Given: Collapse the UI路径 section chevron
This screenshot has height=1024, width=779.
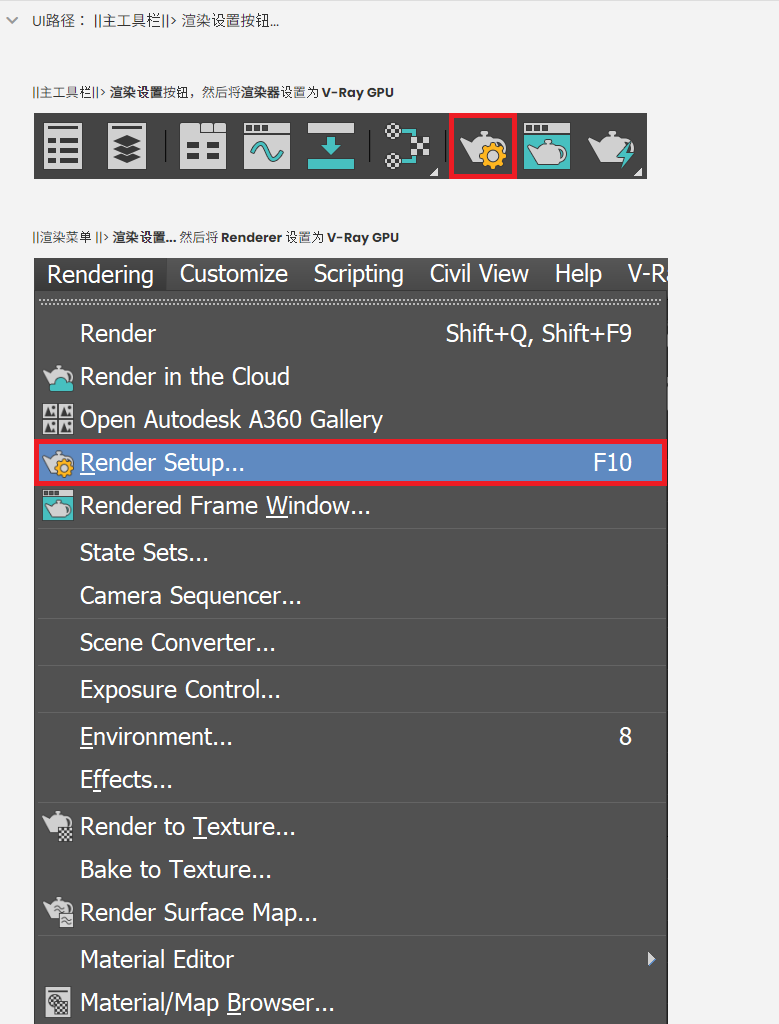Looking at the screenshot, I should click(12, 20).
